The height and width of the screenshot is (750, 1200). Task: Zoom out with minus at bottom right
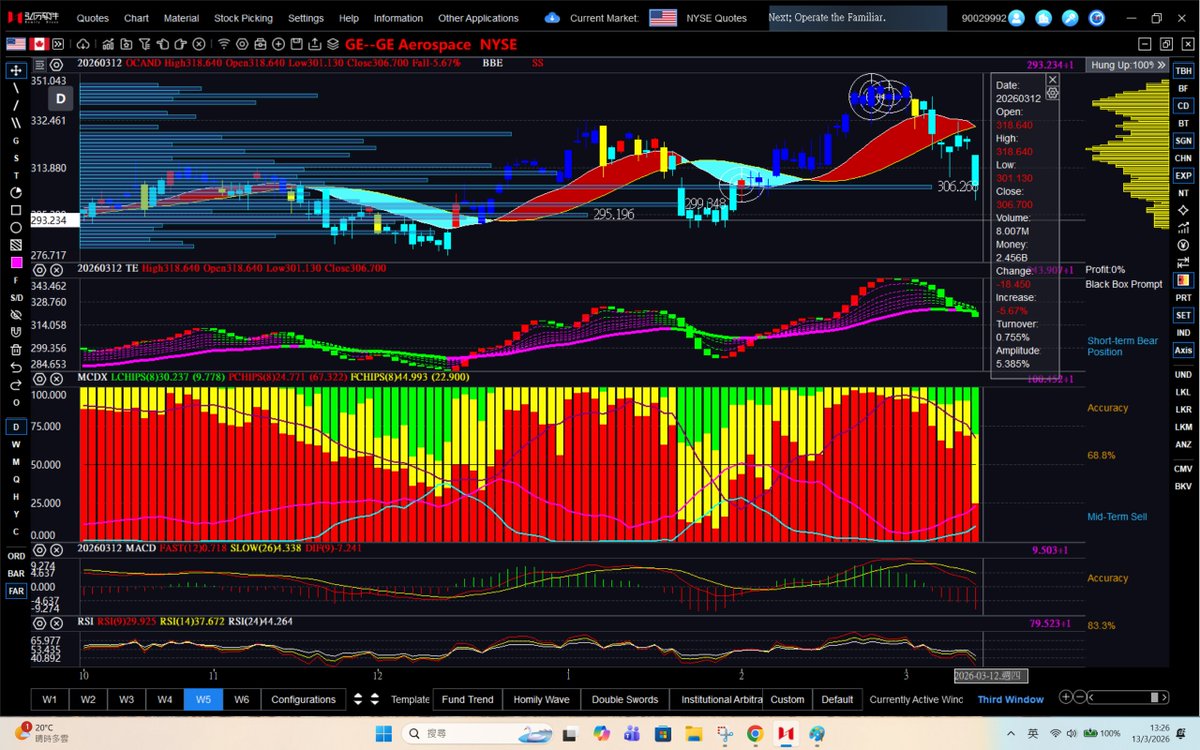(1082, 697)
